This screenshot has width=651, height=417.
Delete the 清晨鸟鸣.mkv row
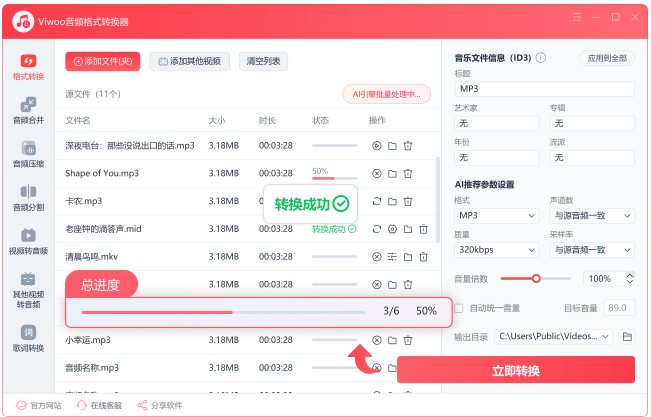(423, 257)
